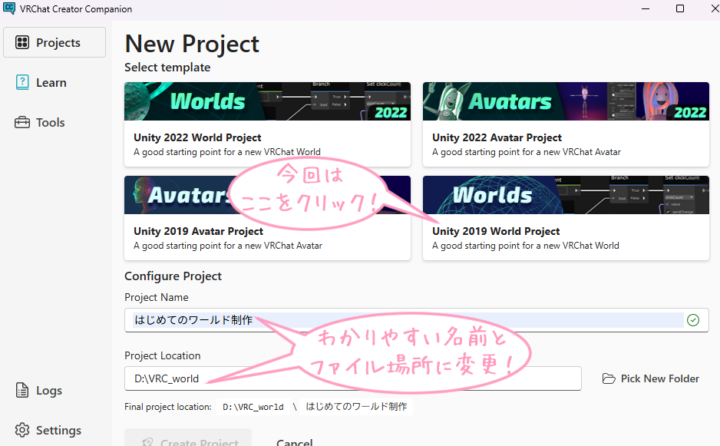Click the Worlds 2022 banner image
Viewport: 720px width, 446px height.
267,102
